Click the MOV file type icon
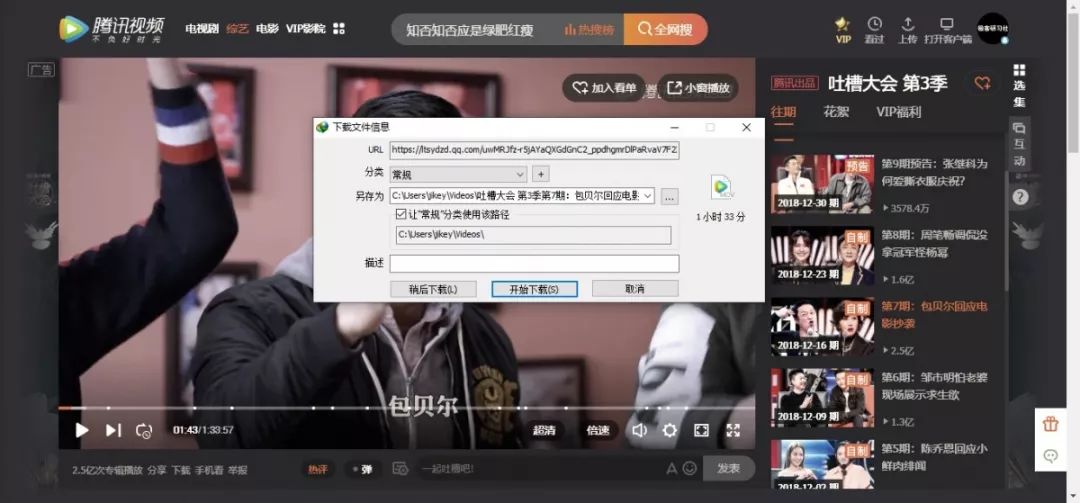This screenshot has height=503, width=1080. [x=721, y=187]
